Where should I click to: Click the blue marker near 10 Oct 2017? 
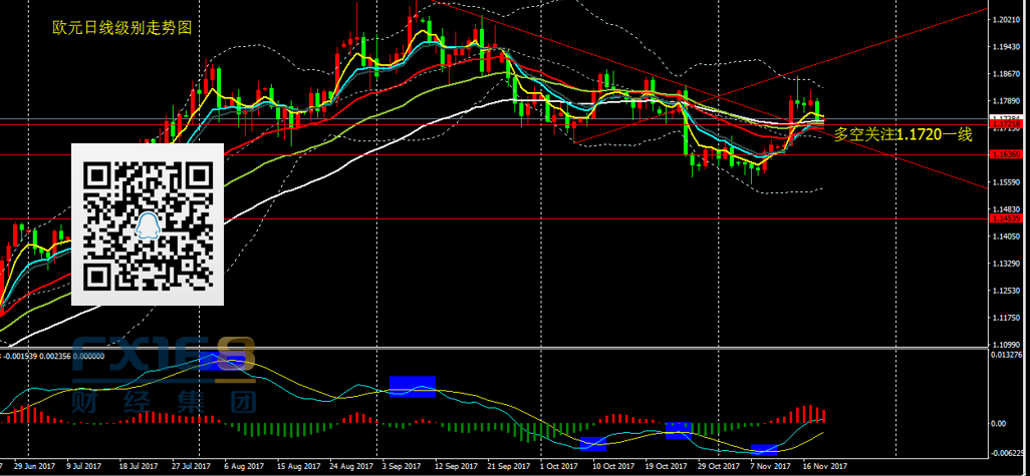click(x=593, y=443)
